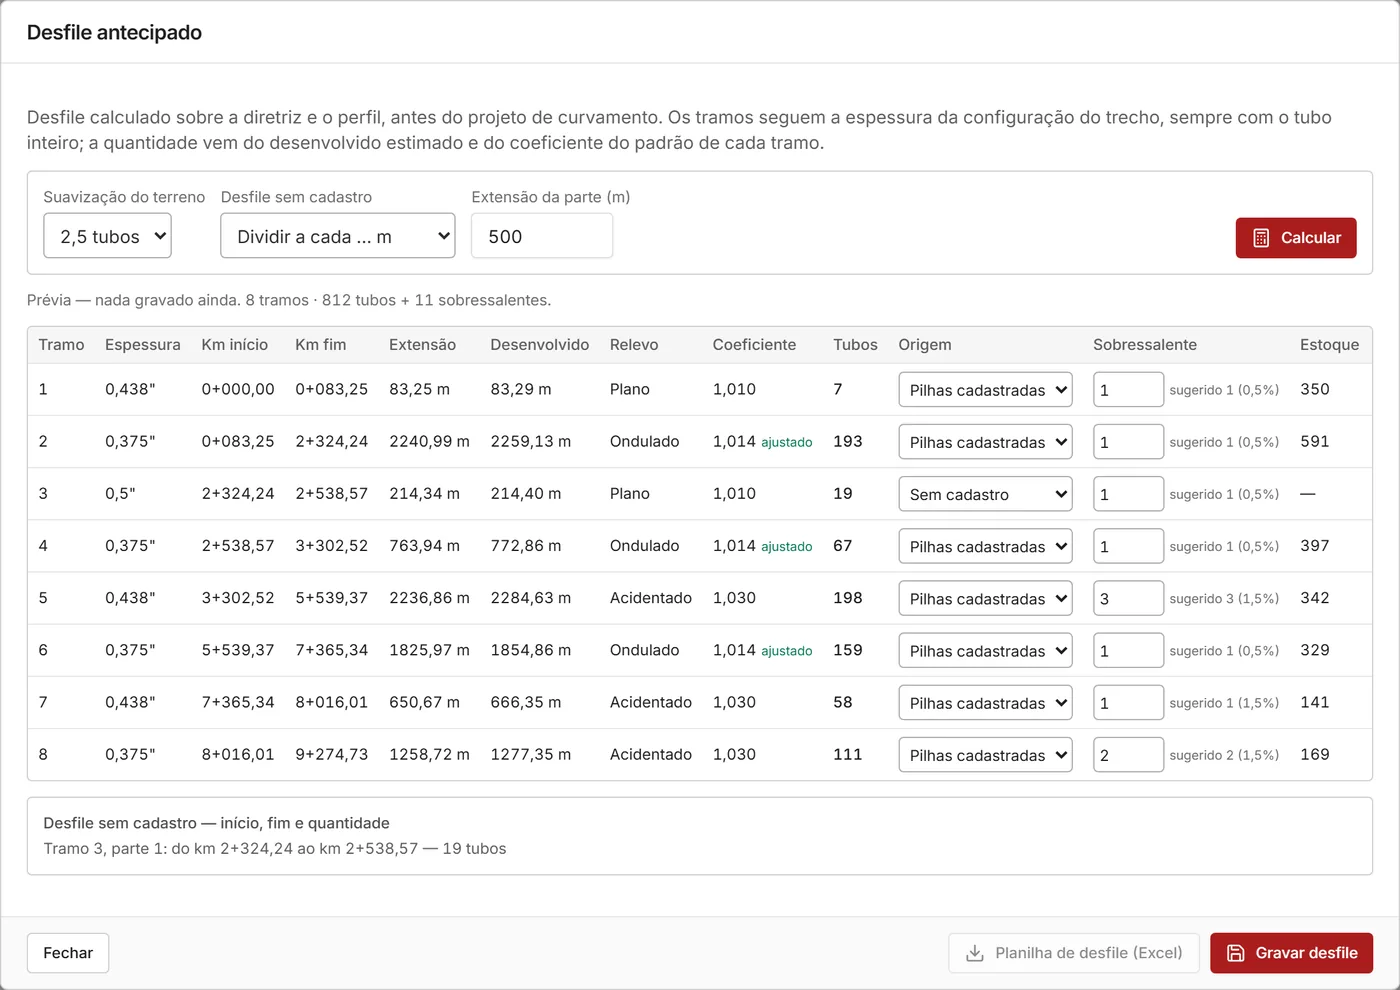Click the 'Tramo 3, parte 1' summary line
The height and width of the screenshot is (990, 1400).
275,848
